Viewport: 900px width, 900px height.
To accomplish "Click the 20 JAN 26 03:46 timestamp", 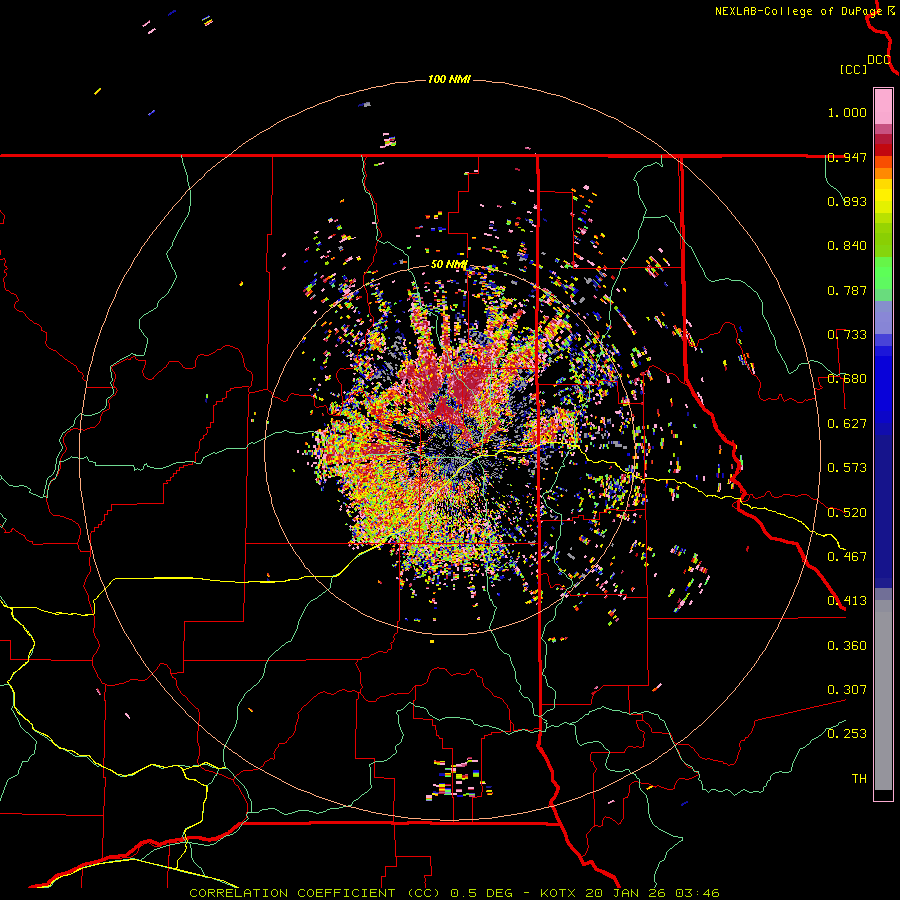I will click(652, 893).
